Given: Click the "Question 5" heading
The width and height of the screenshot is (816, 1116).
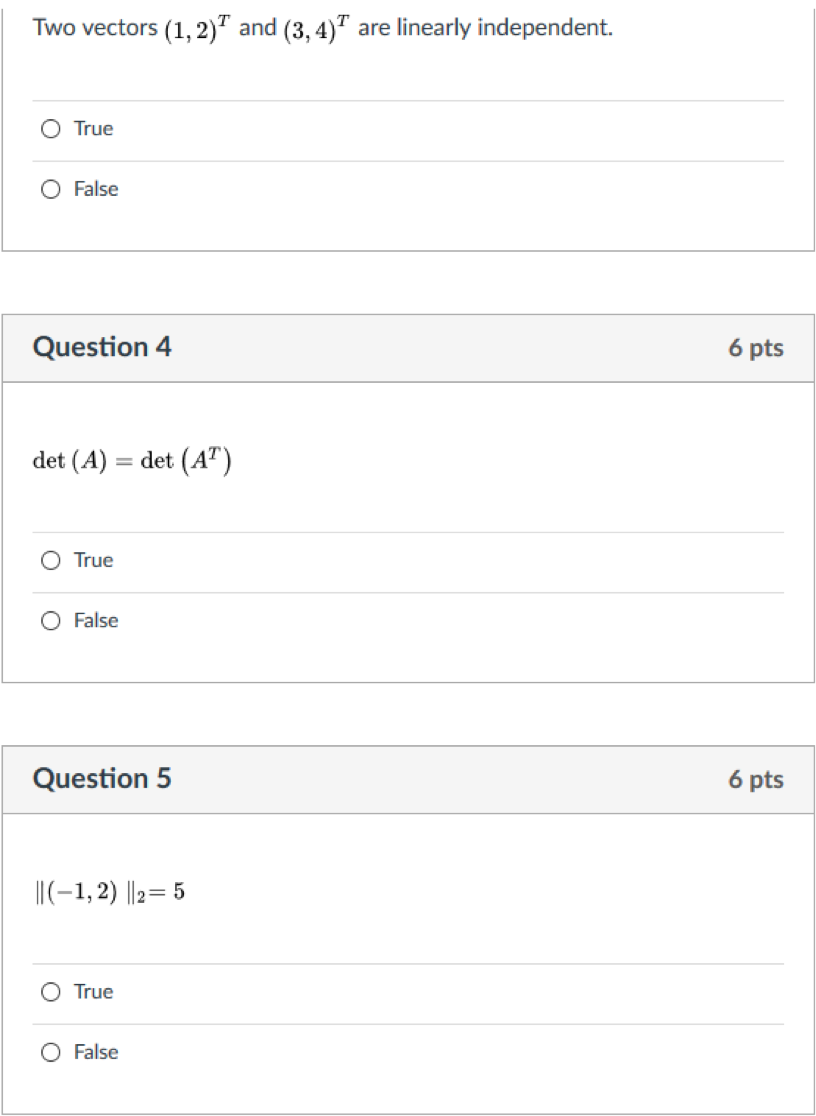Looking at the screenshot, I should 102,778.
